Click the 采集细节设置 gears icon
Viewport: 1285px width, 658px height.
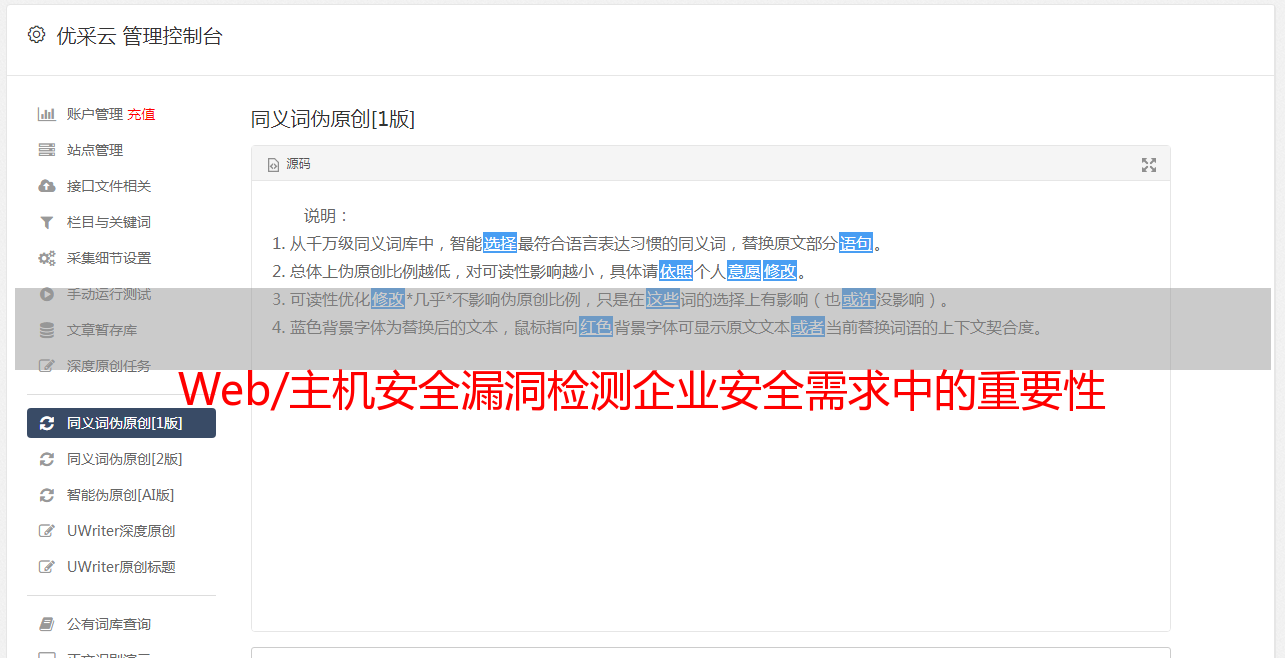pyautogui.click(x=46, y=258)
